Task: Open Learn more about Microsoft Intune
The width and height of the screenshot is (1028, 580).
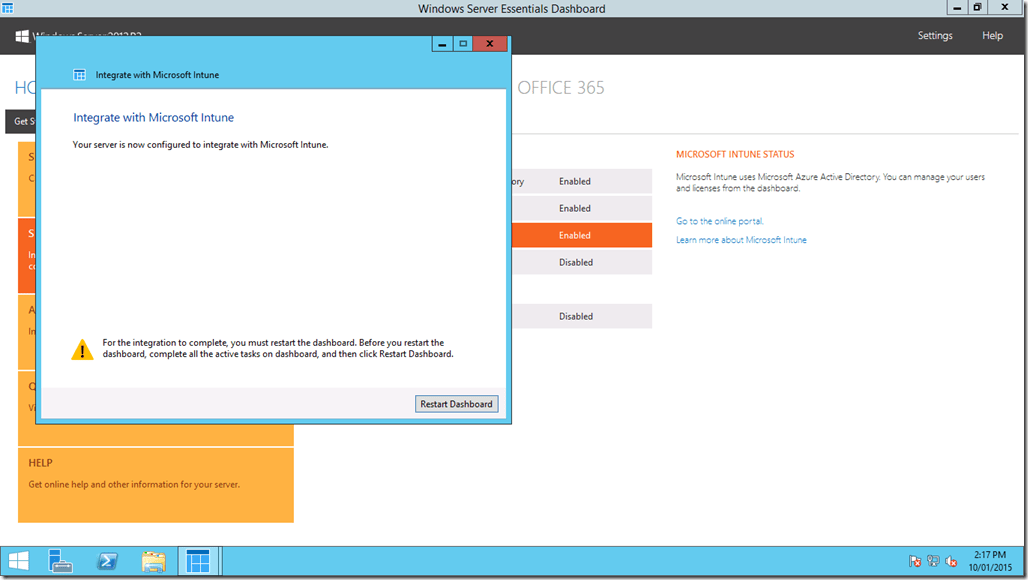Action: [x=740, y=239]
